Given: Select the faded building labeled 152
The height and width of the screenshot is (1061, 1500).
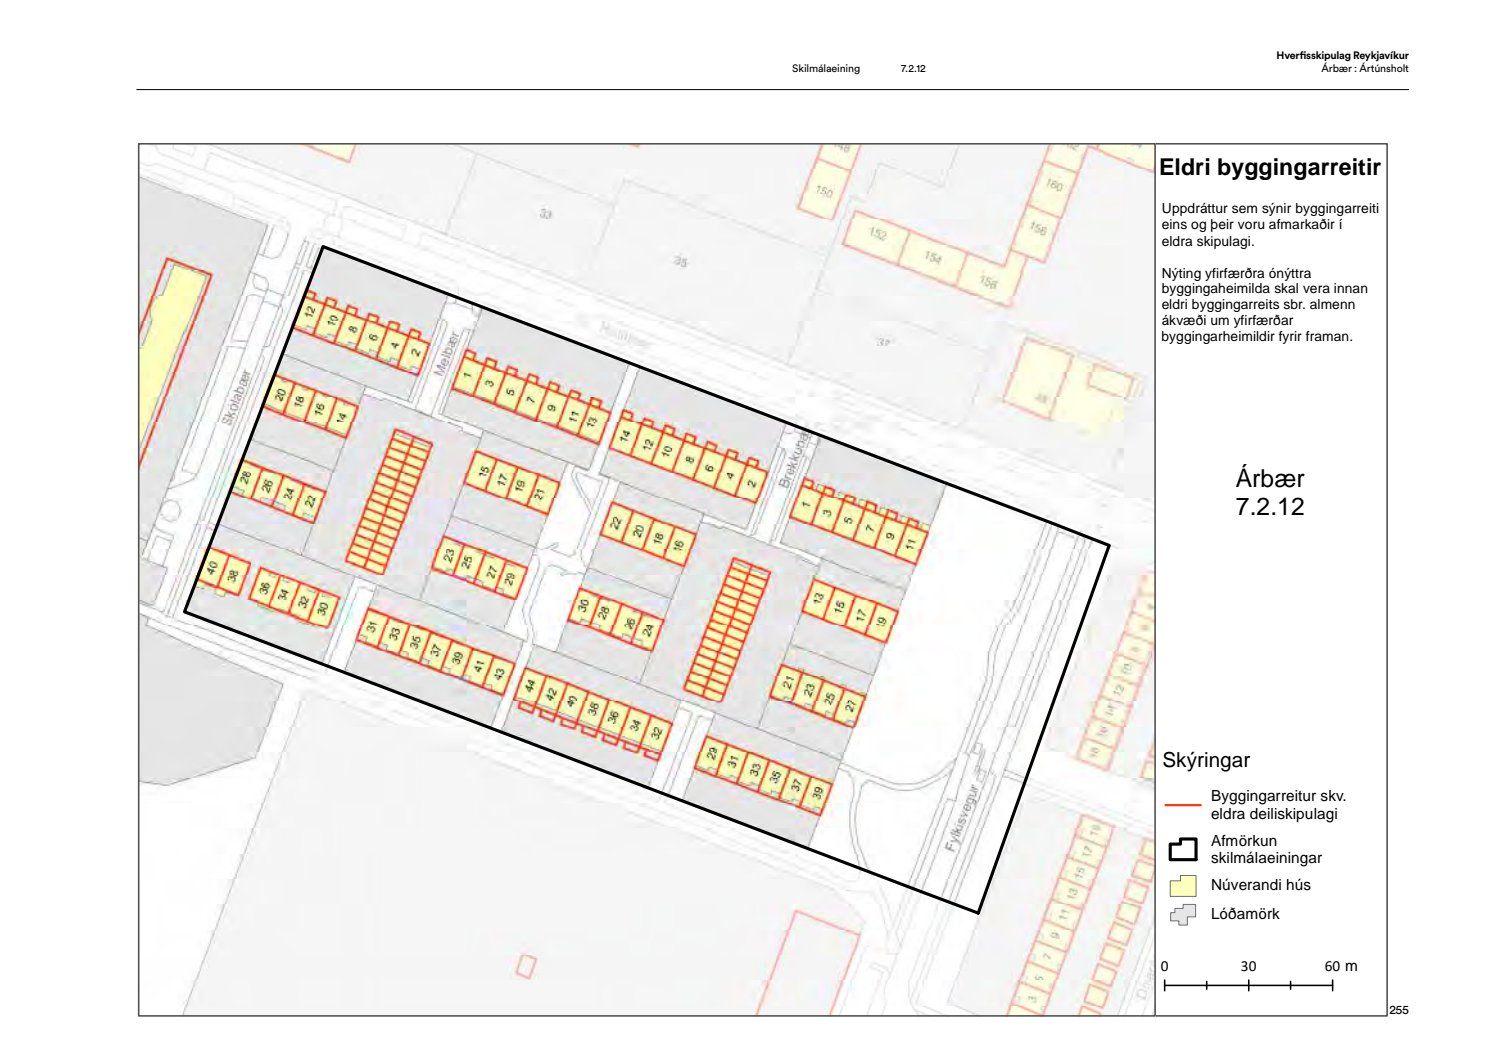Looking at the screenshot, I should pos(877,234).
